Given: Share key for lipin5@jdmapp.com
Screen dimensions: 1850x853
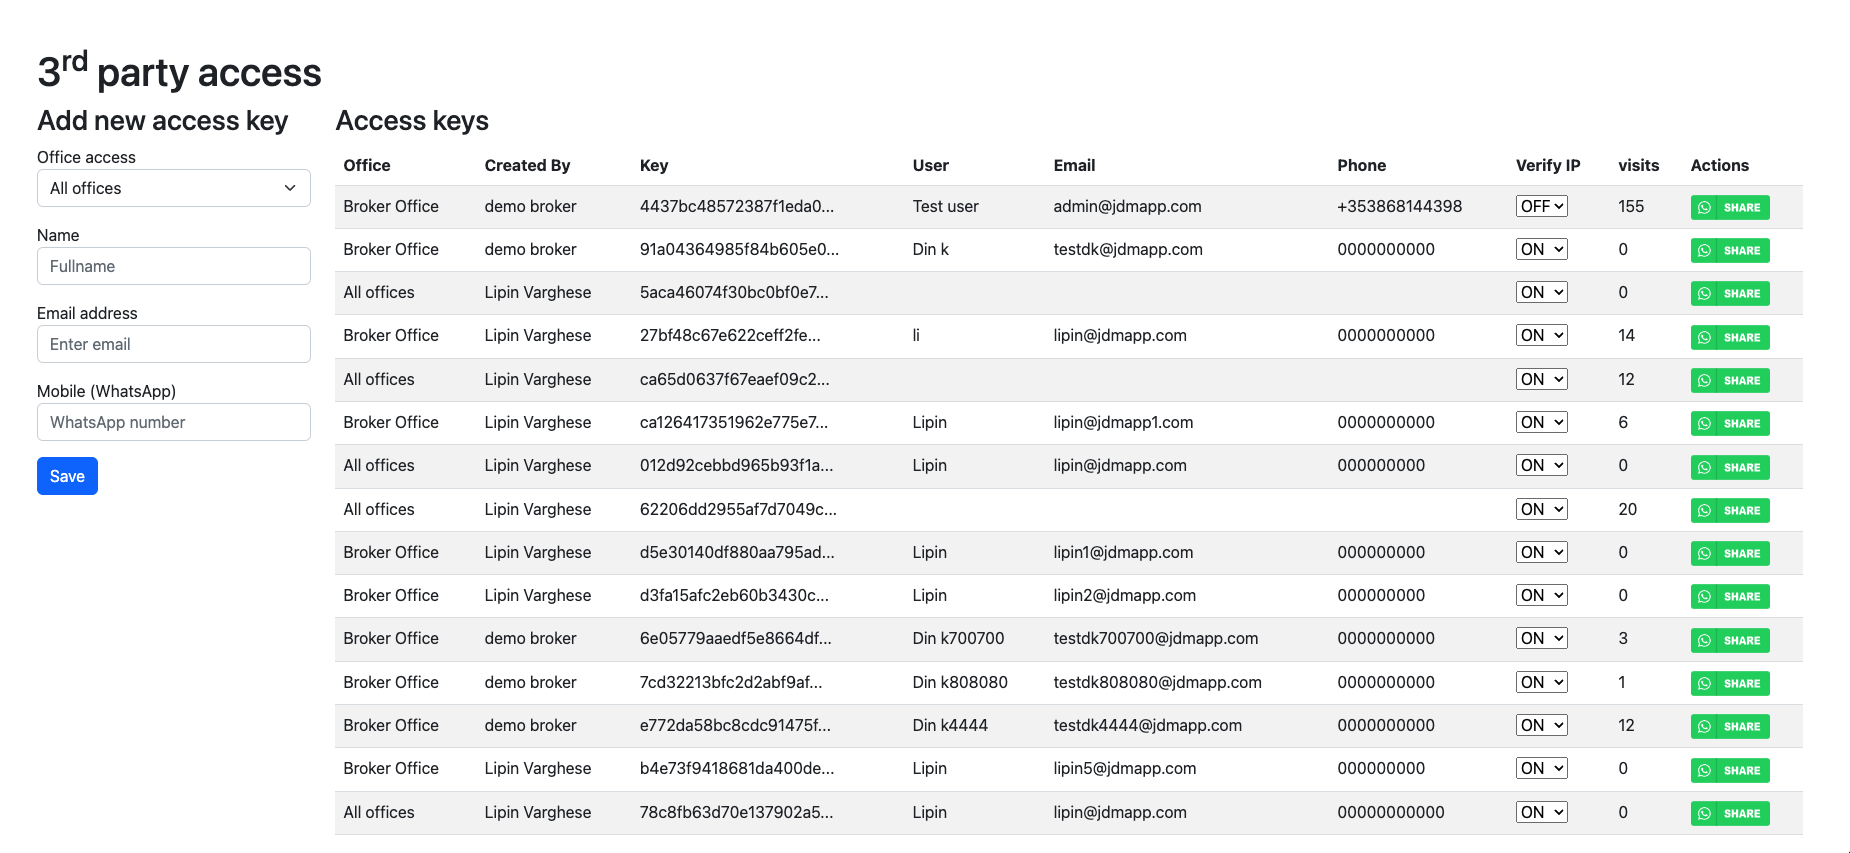Looking at the screenshot, I should coord(1729,770).
